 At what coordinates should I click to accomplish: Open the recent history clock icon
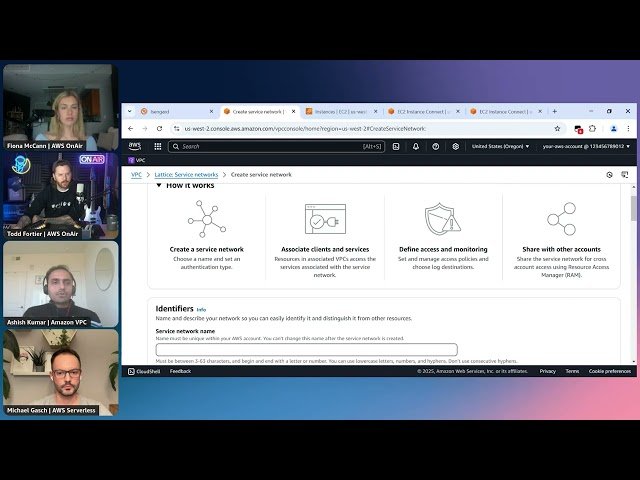[609, 175]
